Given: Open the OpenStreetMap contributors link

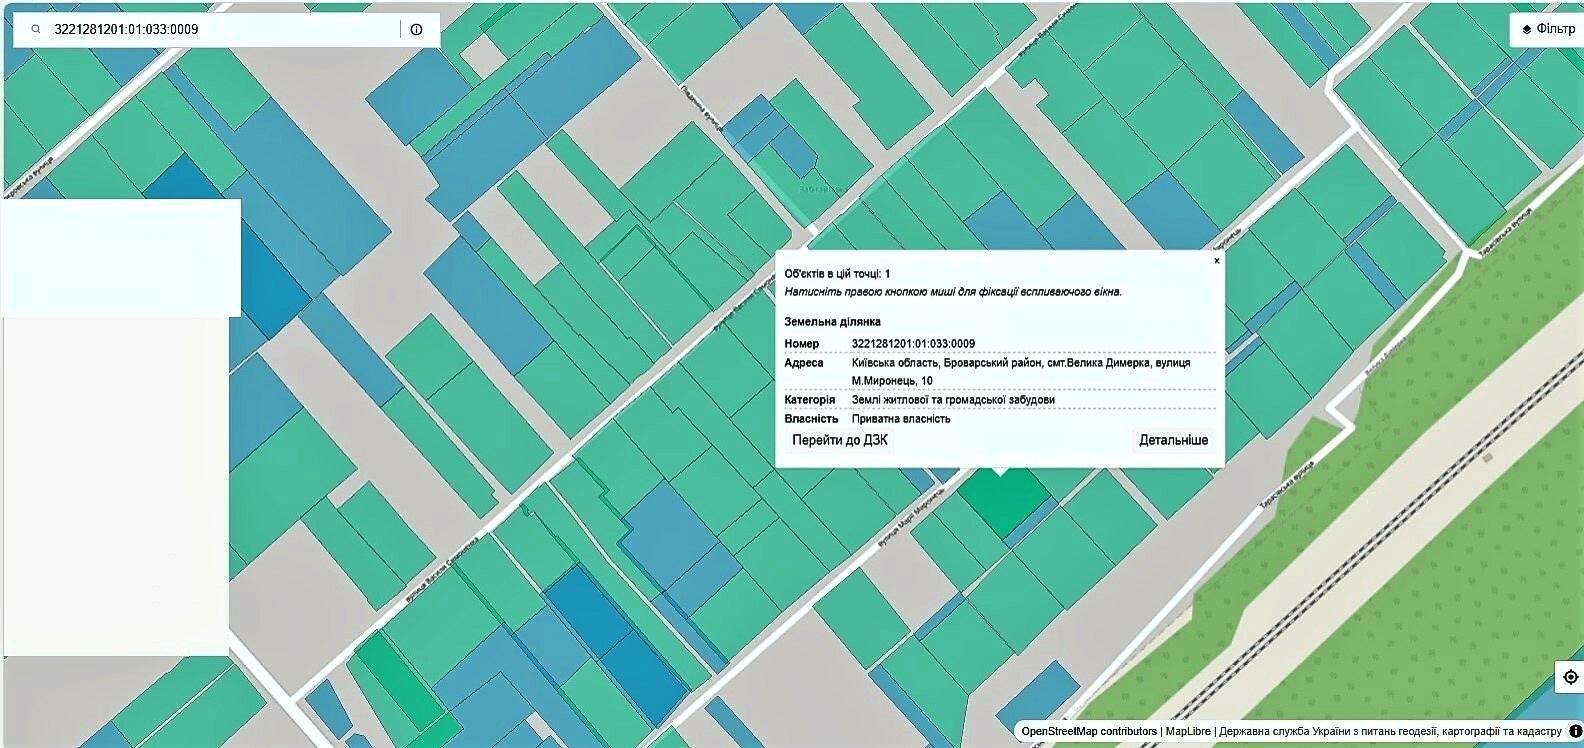Looking at the screenshot, I should coord(1089,732).
